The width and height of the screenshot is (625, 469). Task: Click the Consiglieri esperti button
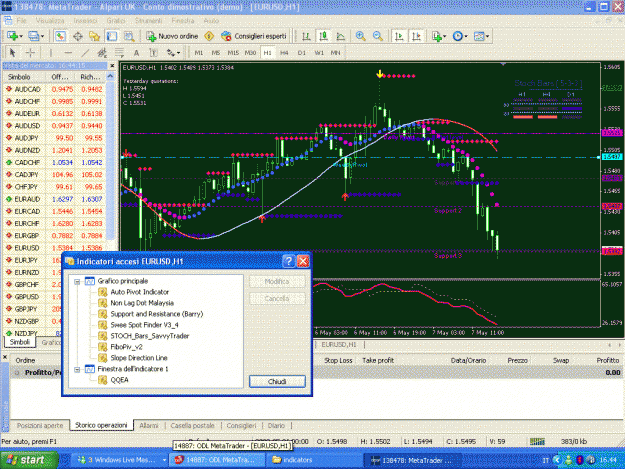254,36
